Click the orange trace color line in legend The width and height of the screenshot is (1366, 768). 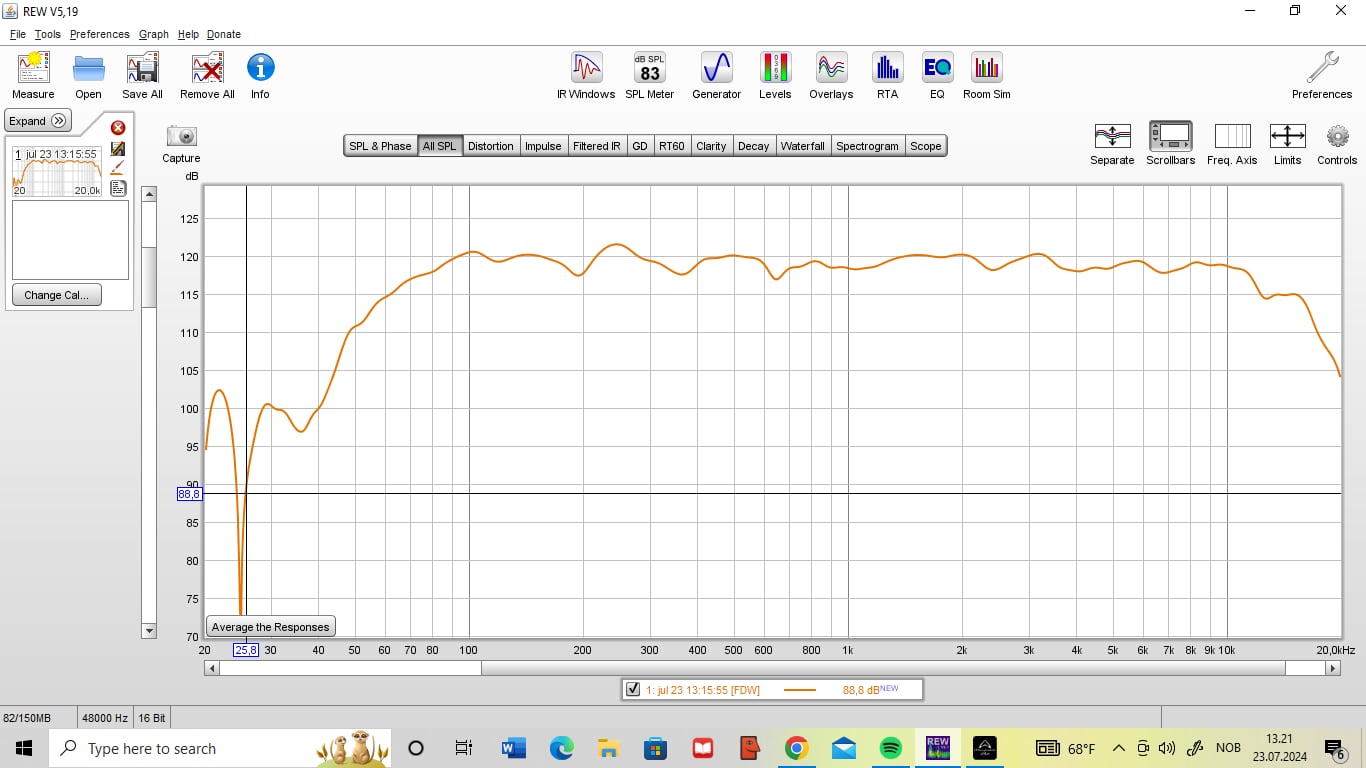(x=799, y=690)
